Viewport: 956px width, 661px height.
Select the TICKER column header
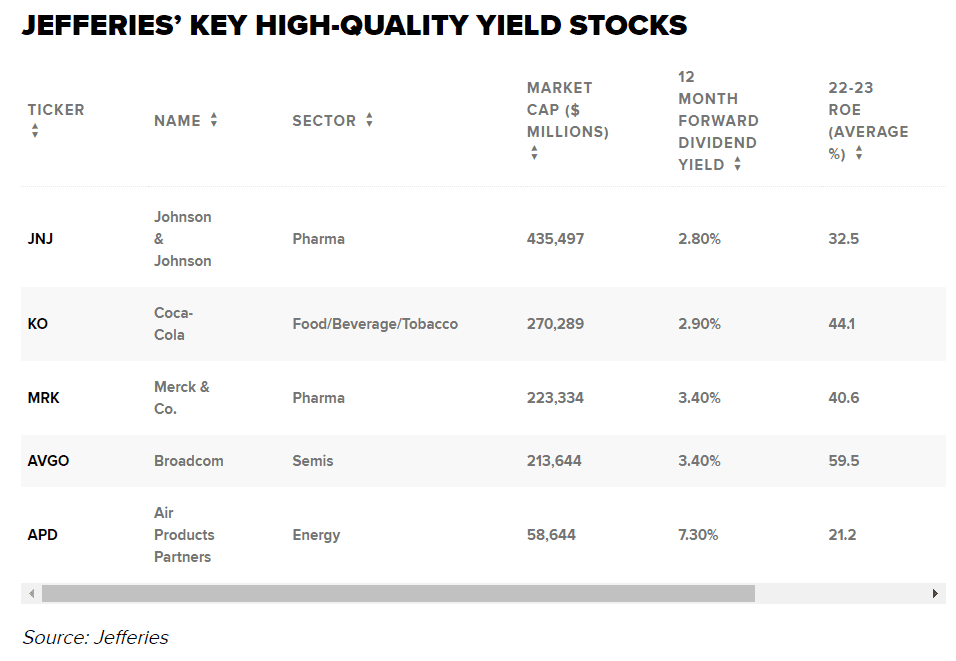[56, 110]
